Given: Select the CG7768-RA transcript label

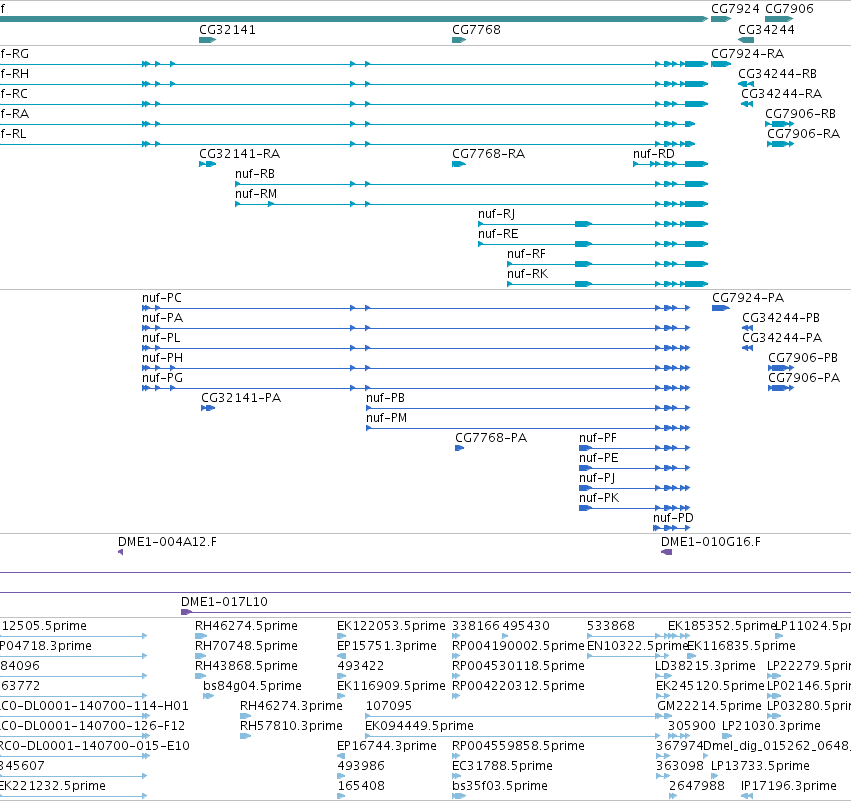Looking at the screenshot, I should pos(488,154).
